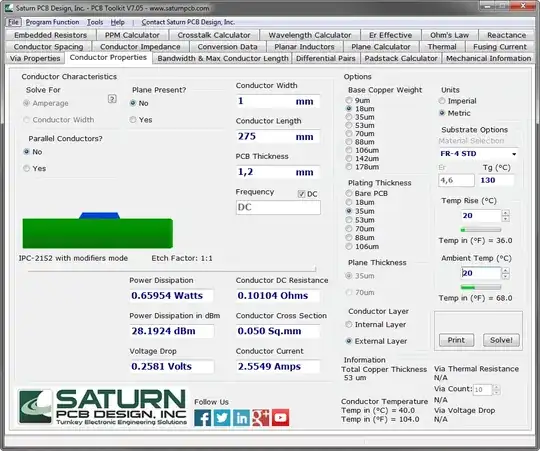The width and height of the screenshot is (540, 451).
Task: Open the Crosstalk Calculator tab
Action: pyautogui.click(x=214, y=35)
